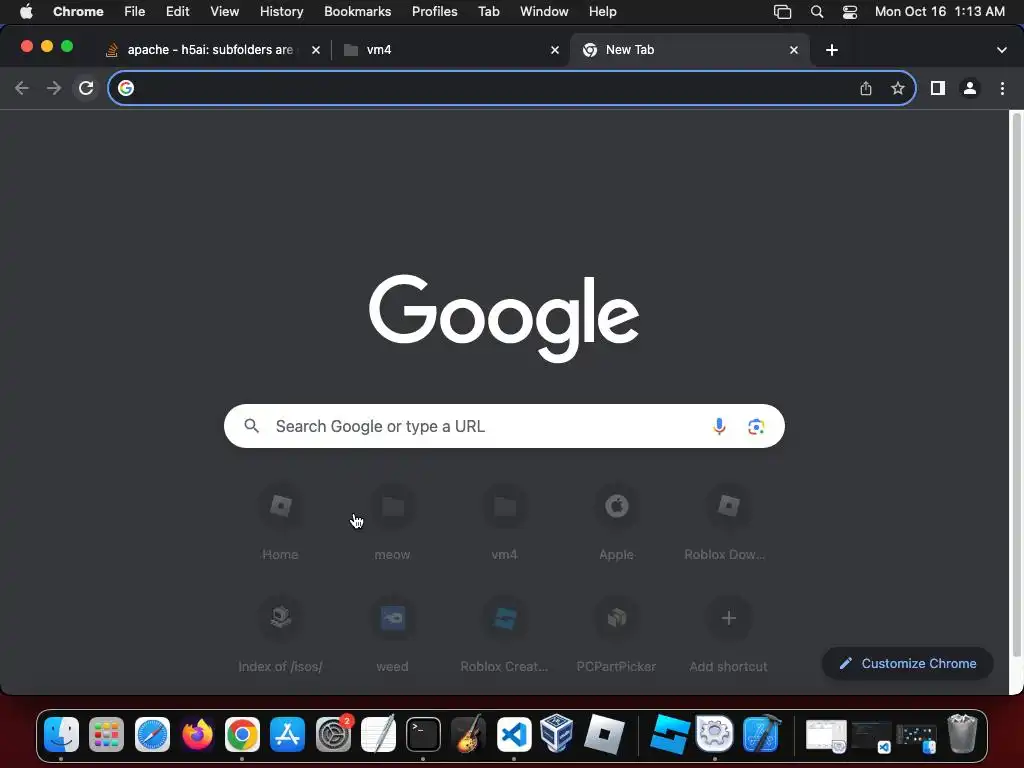Switch to the vm4 tab
1024x768 pixels.
pos(451,50)
